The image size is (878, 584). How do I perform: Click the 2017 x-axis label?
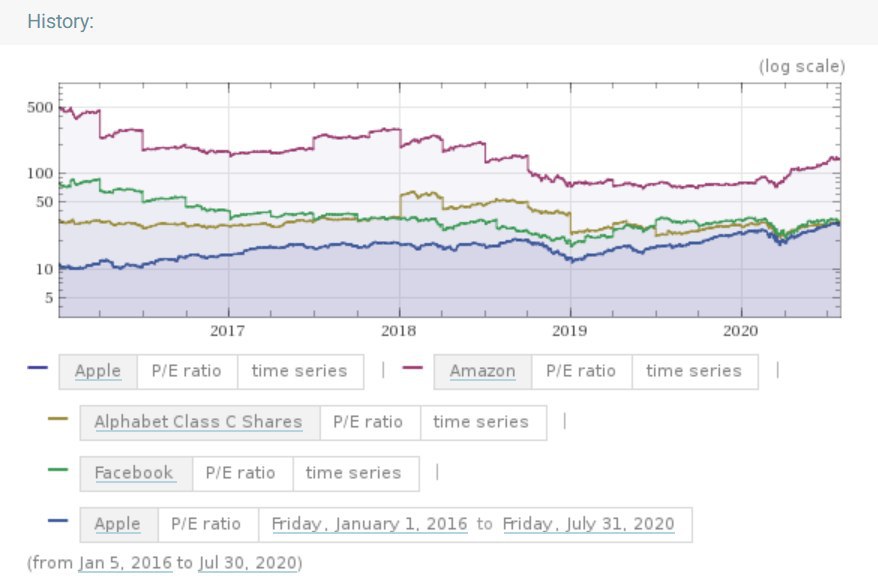point(227,331)
